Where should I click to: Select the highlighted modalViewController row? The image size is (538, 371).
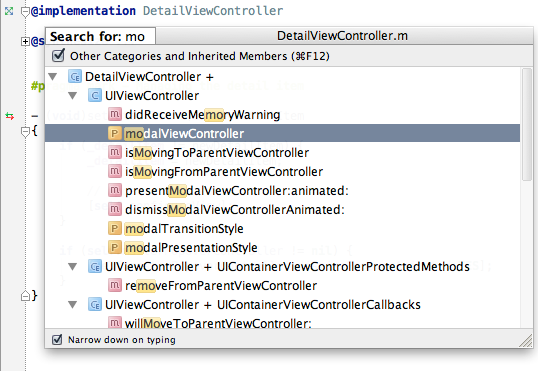(282, 133)
